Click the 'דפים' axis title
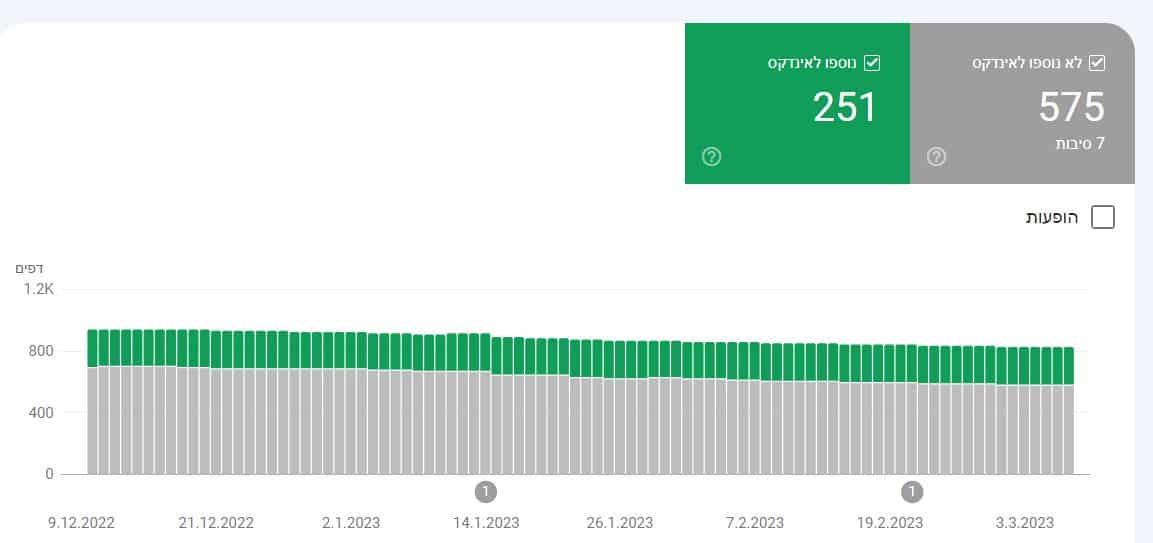 point(29,269)
